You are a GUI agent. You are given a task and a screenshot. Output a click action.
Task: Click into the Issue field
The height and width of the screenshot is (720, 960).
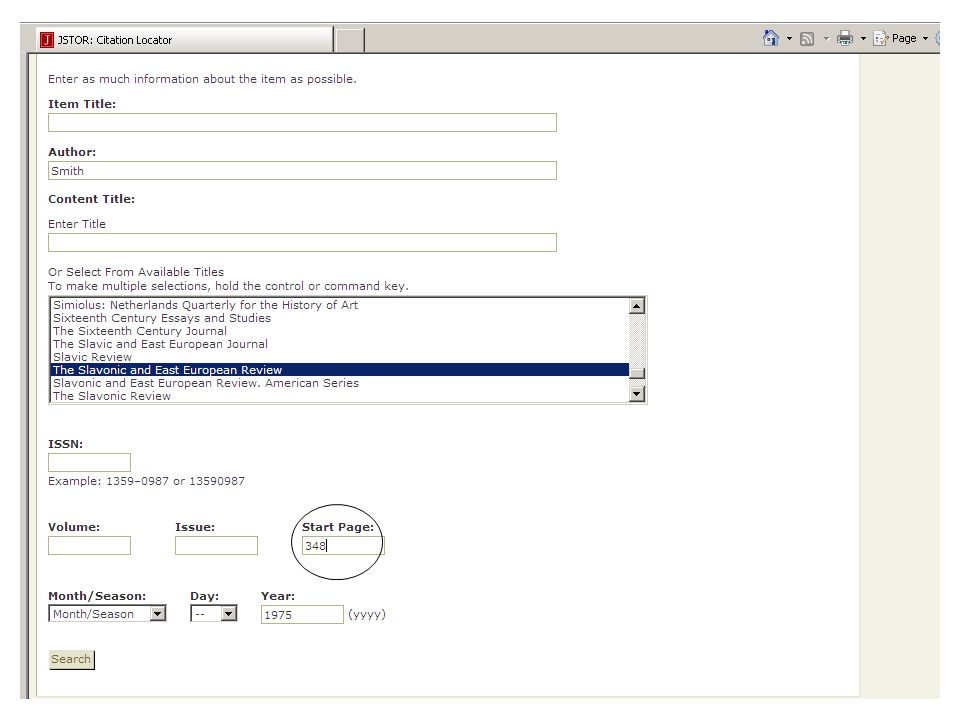216,546
